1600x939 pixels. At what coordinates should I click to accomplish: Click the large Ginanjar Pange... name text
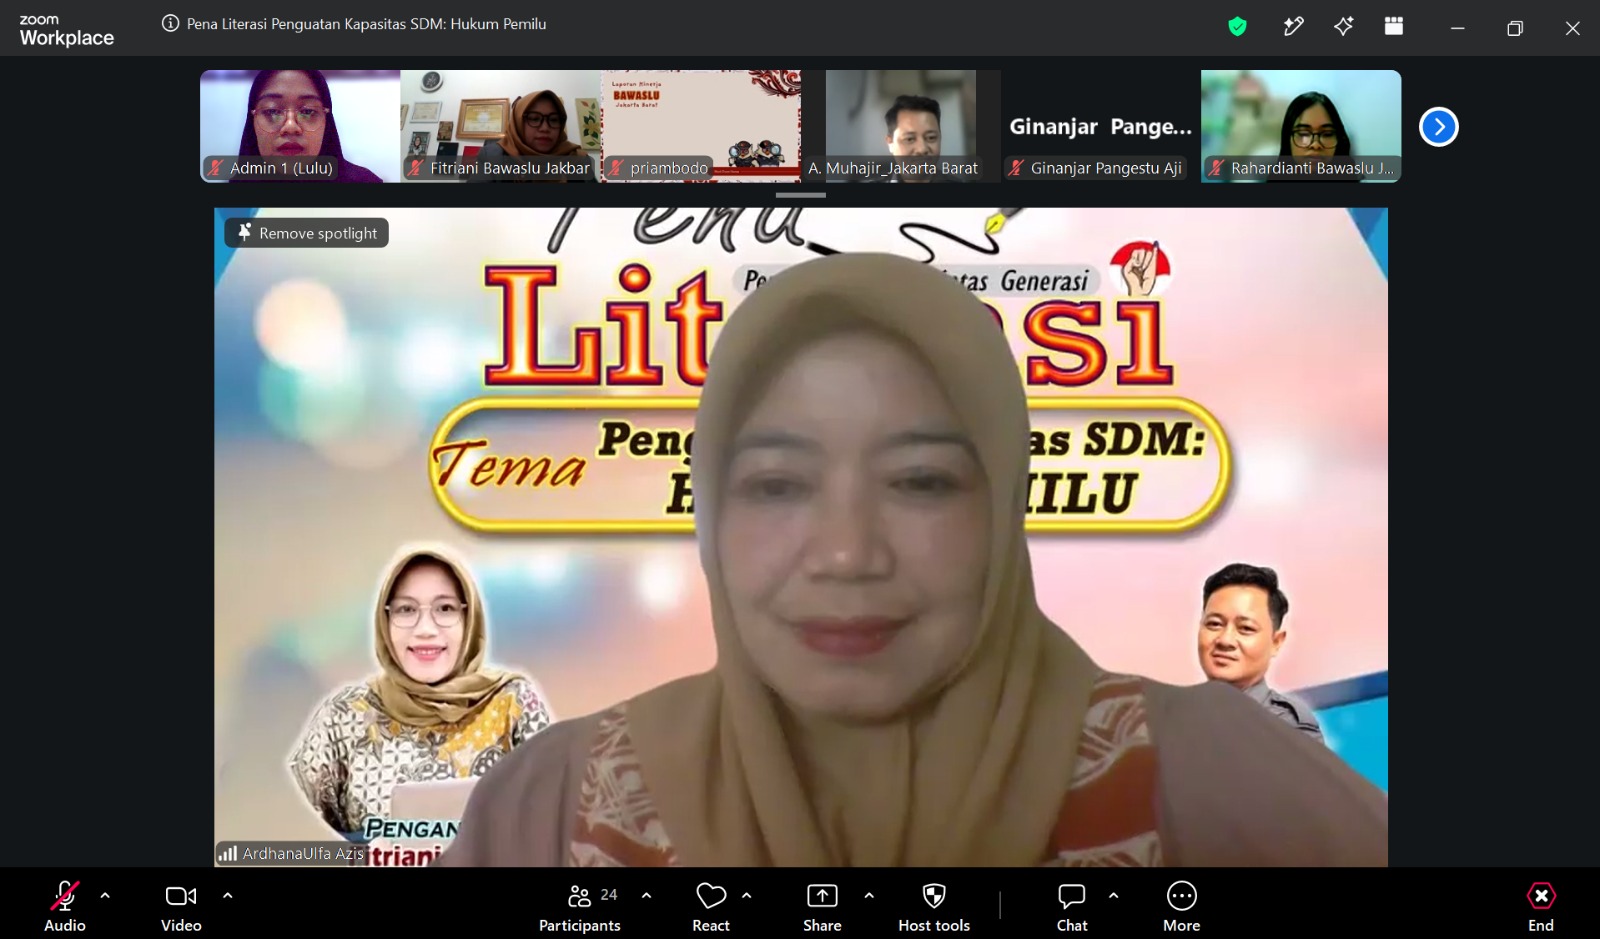point(1100,127)
